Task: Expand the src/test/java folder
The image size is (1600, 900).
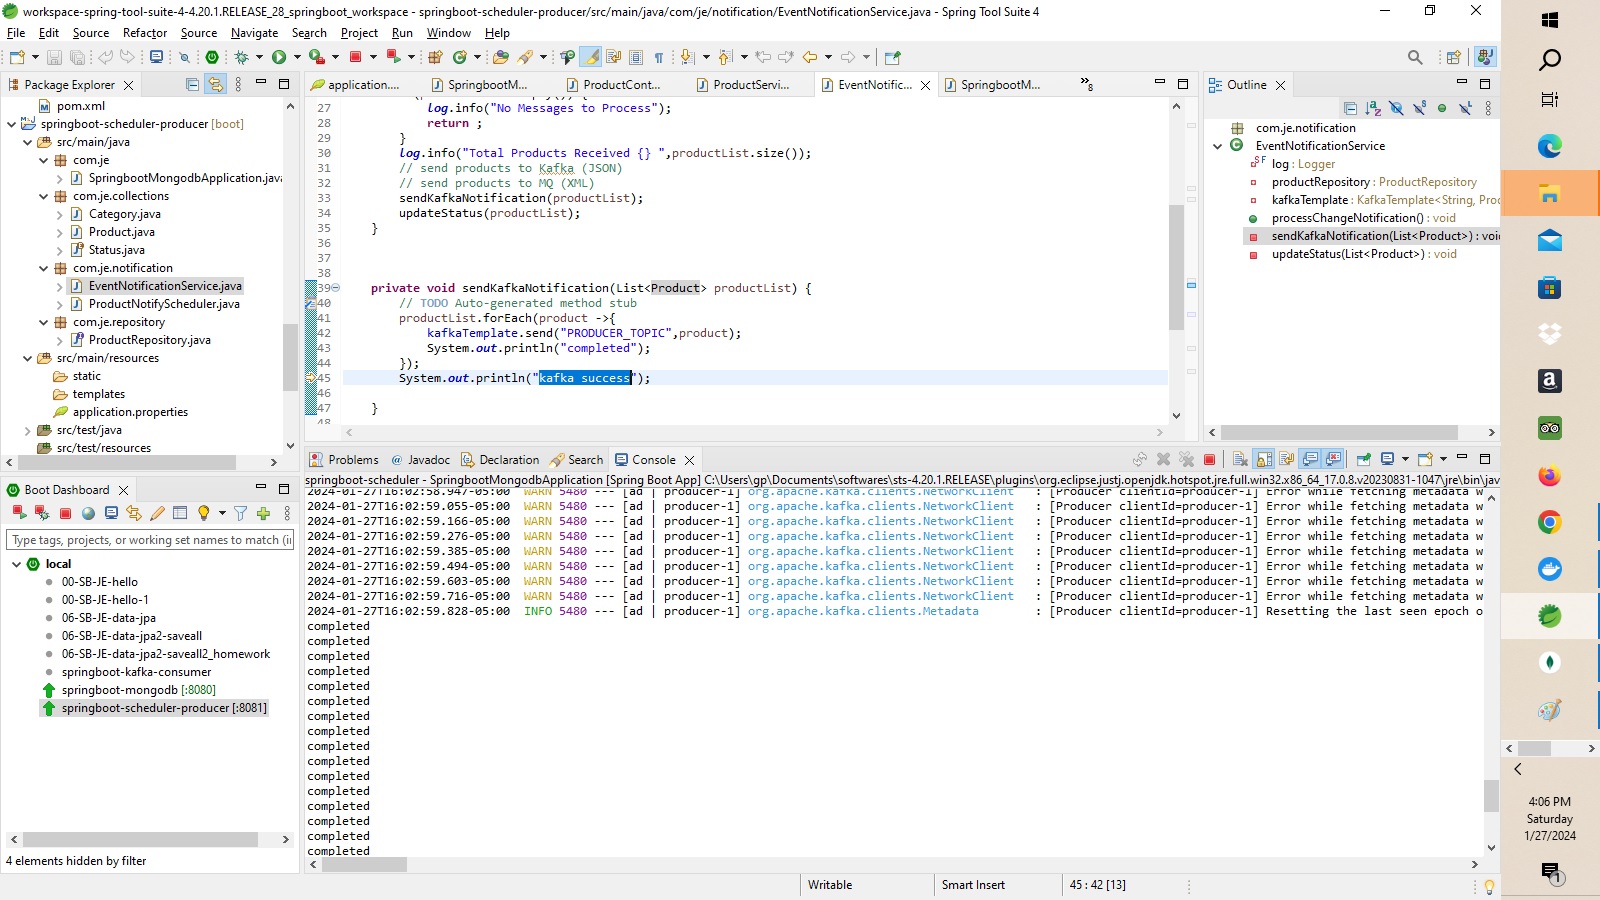Action: tap(28, 430)
